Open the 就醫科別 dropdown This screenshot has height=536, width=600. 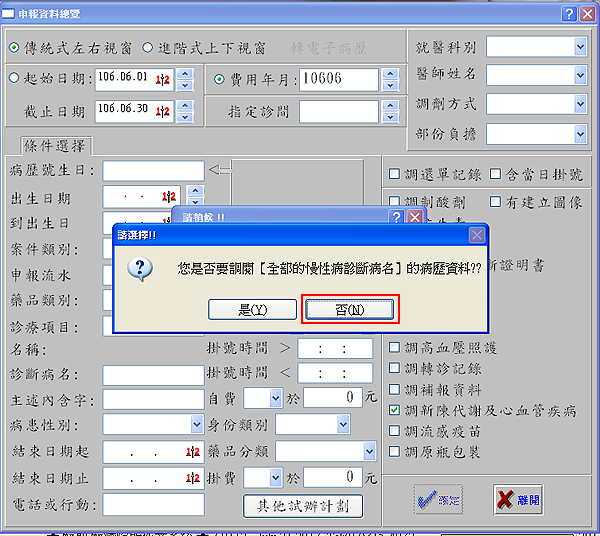pyautogui.click(x=578, y=47)
